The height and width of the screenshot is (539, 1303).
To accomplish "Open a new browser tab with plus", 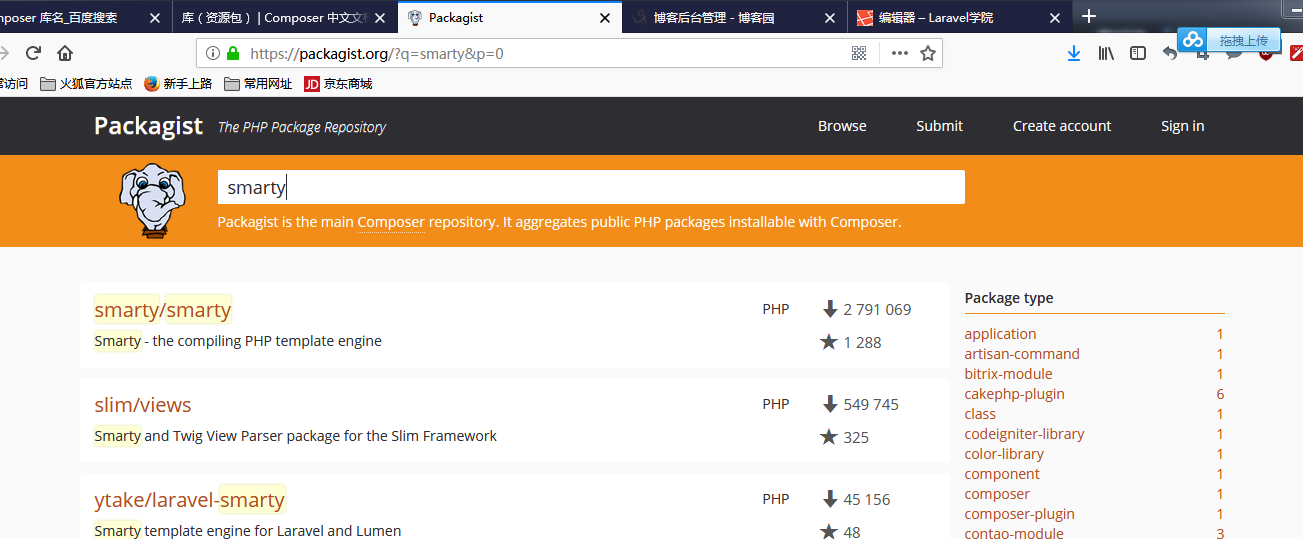I will point(1089,16).
